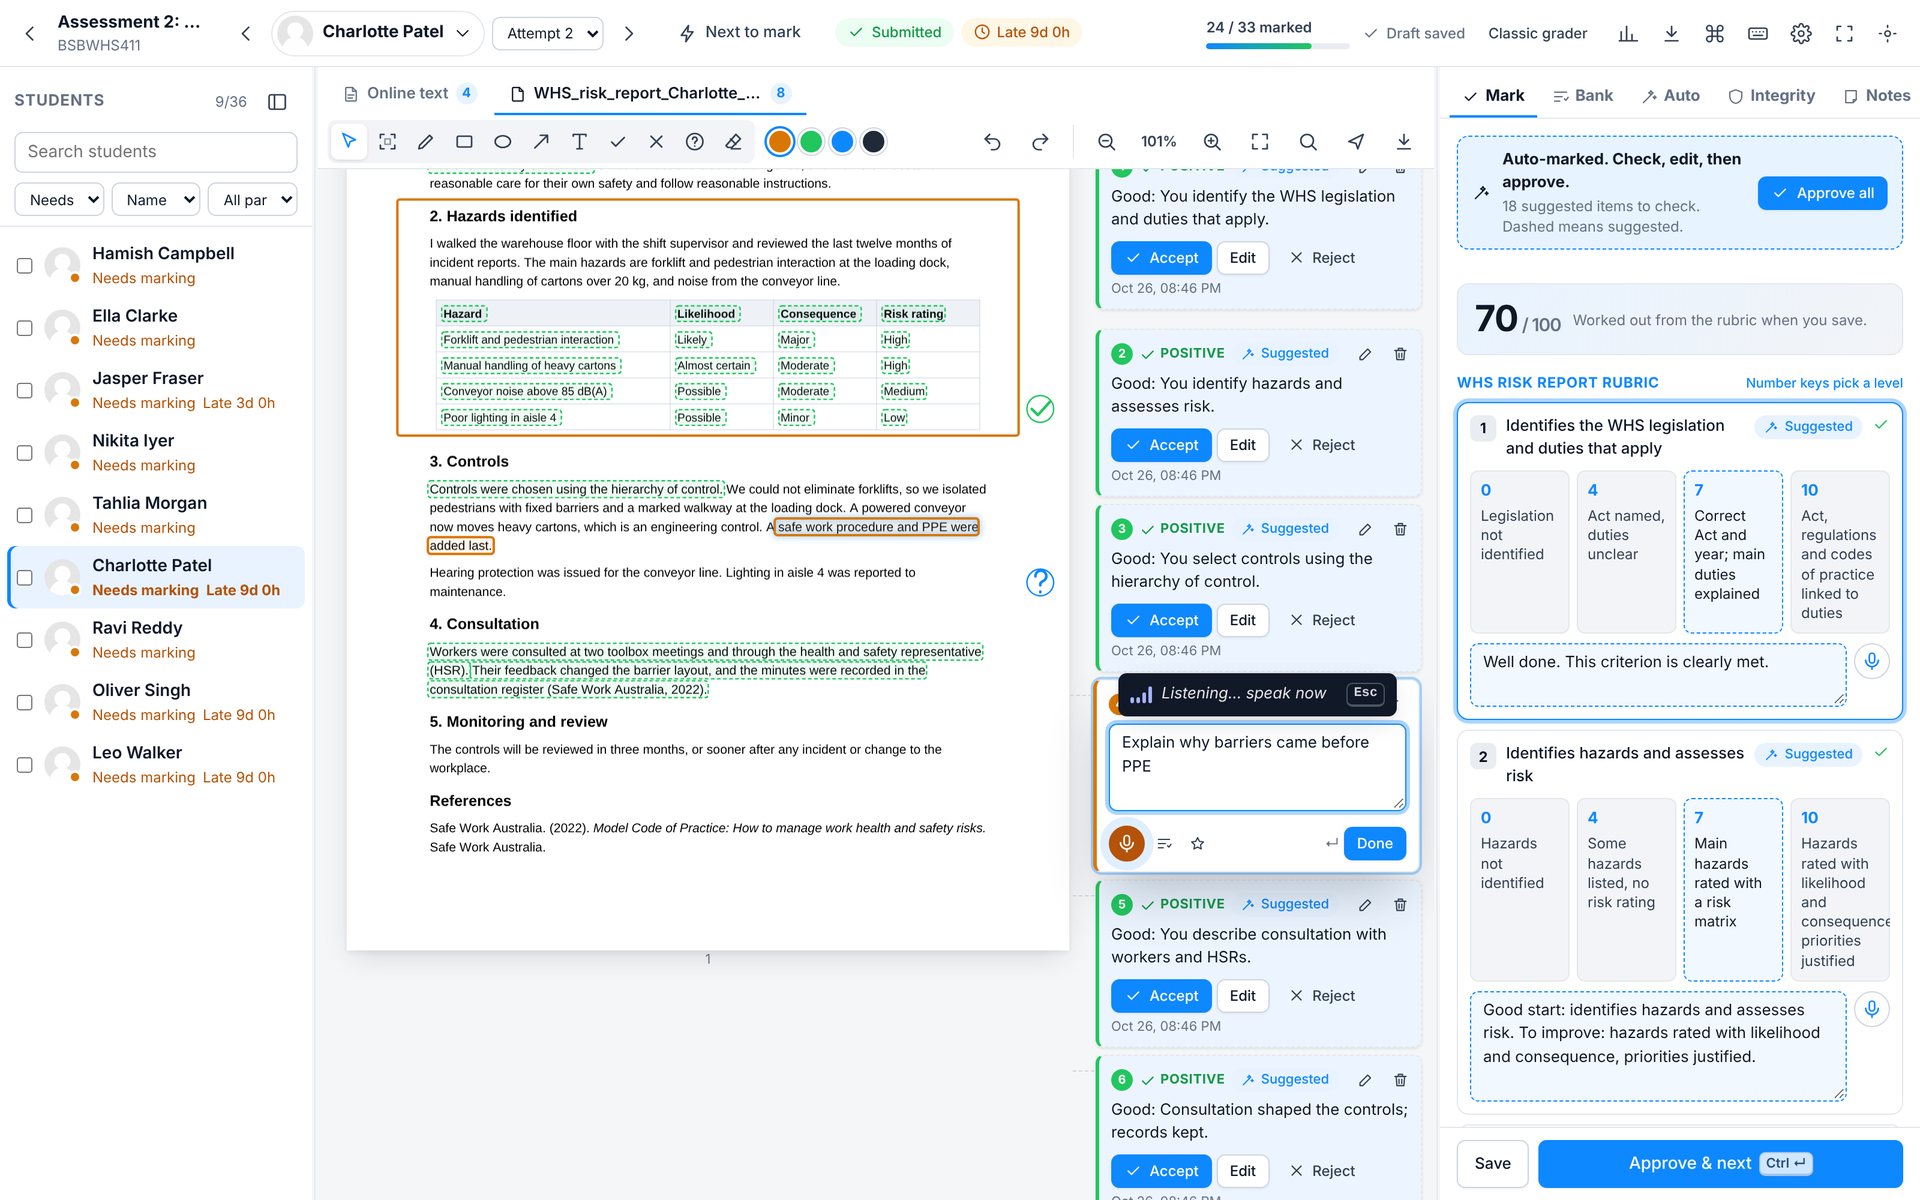Viewport: 1920px width, 1200px height.
Task: Select the rectangle annotation tool
Action: click(464, 142)
